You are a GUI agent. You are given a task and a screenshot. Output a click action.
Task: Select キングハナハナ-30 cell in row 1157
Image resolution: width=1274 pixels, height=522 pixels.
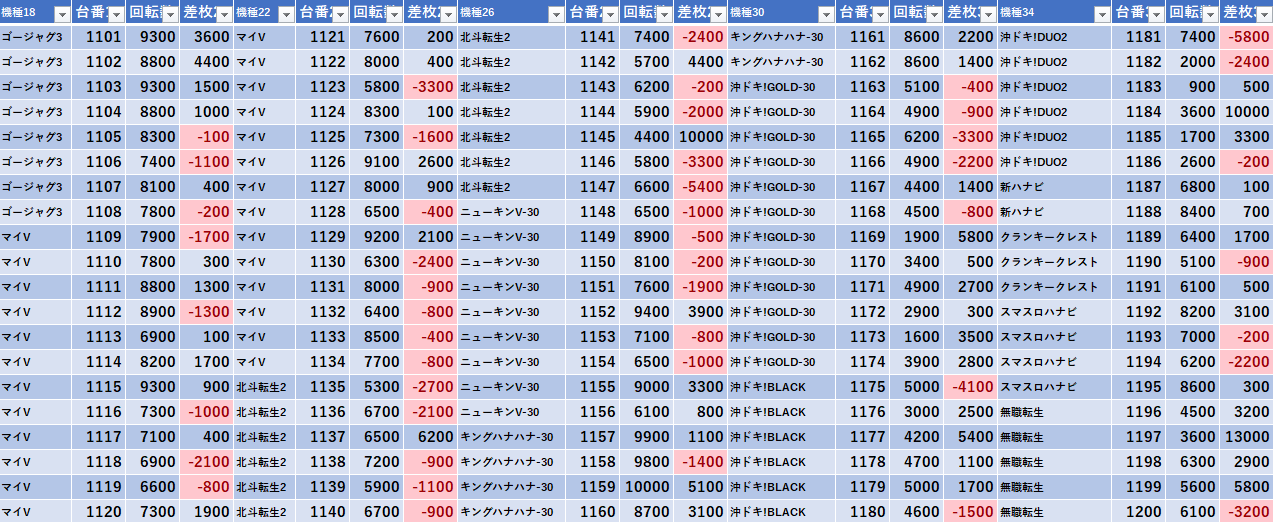tap(512, 437)
